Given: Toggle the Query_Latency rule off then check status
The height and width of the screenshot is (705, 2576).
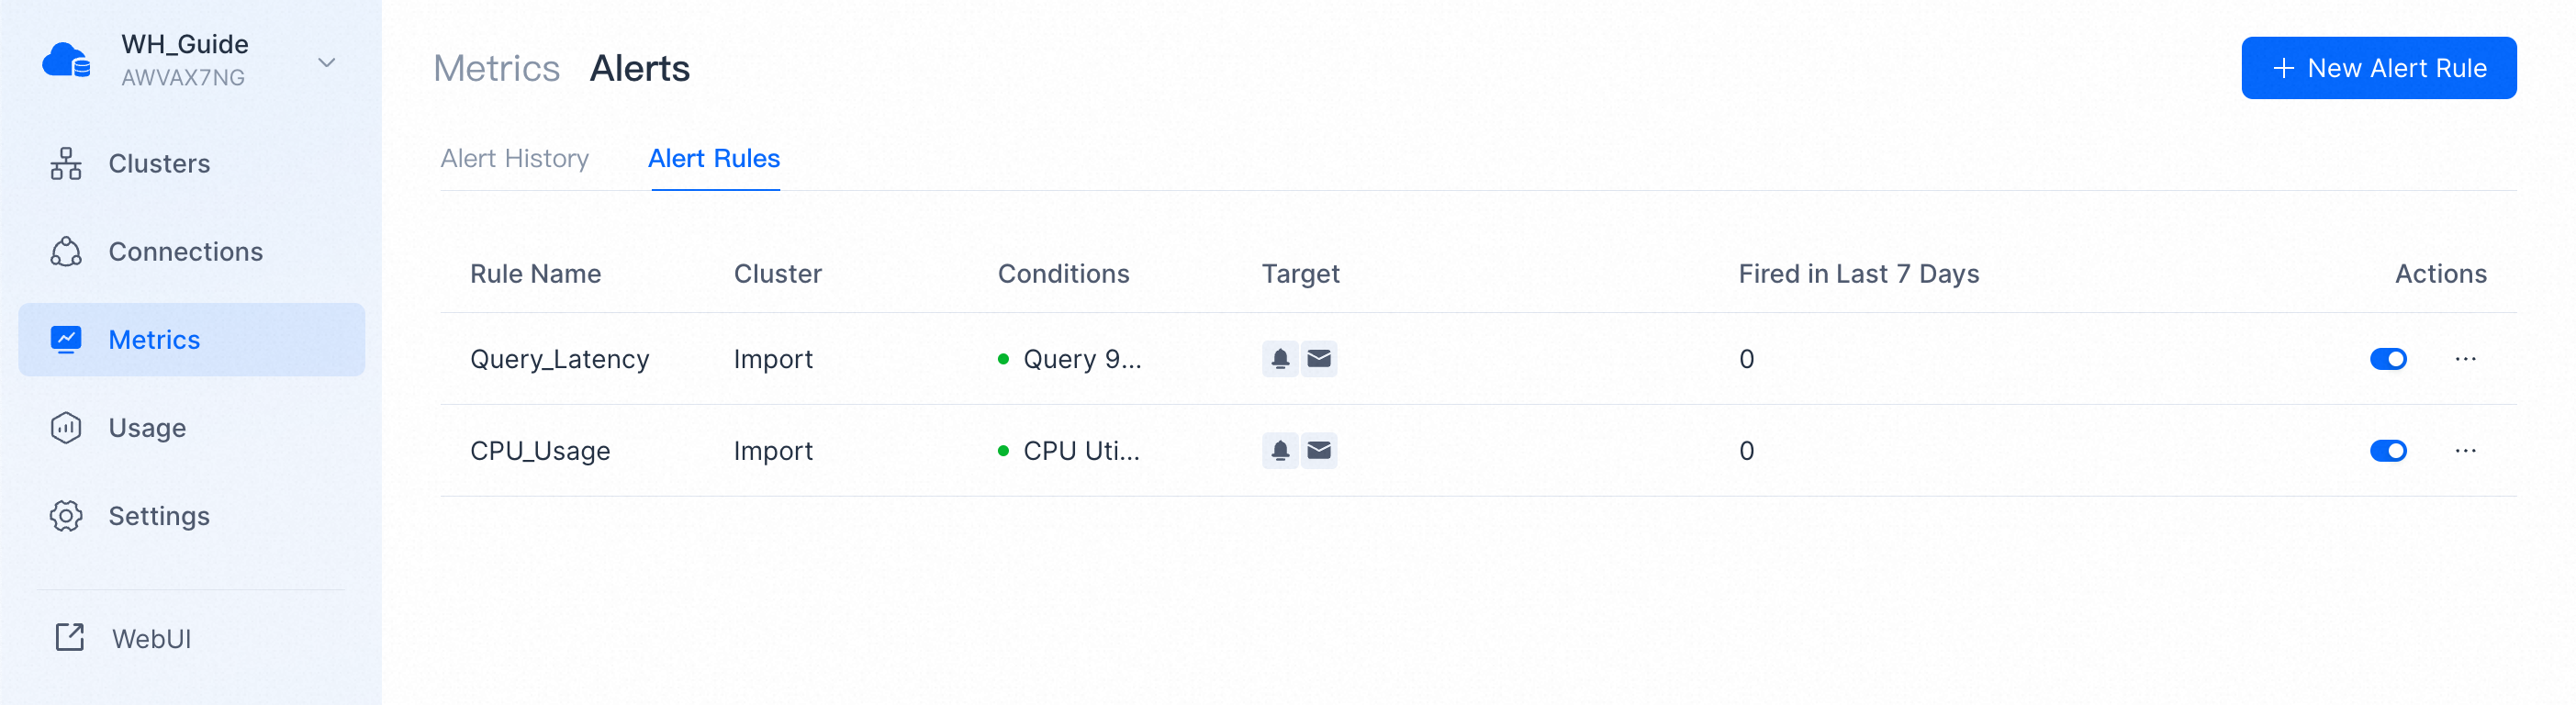Looking at the screenshot, I should pos(2388,359).
